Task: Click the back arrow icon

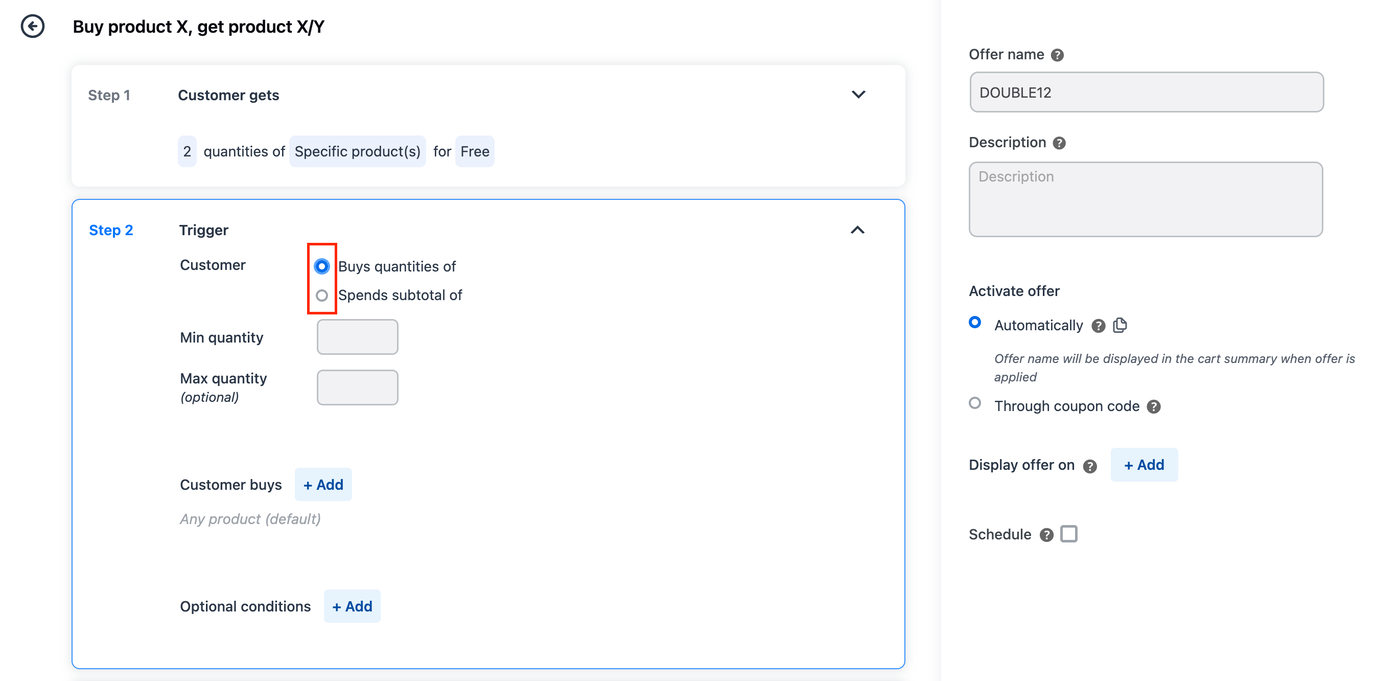Action: tap(33, 26)
